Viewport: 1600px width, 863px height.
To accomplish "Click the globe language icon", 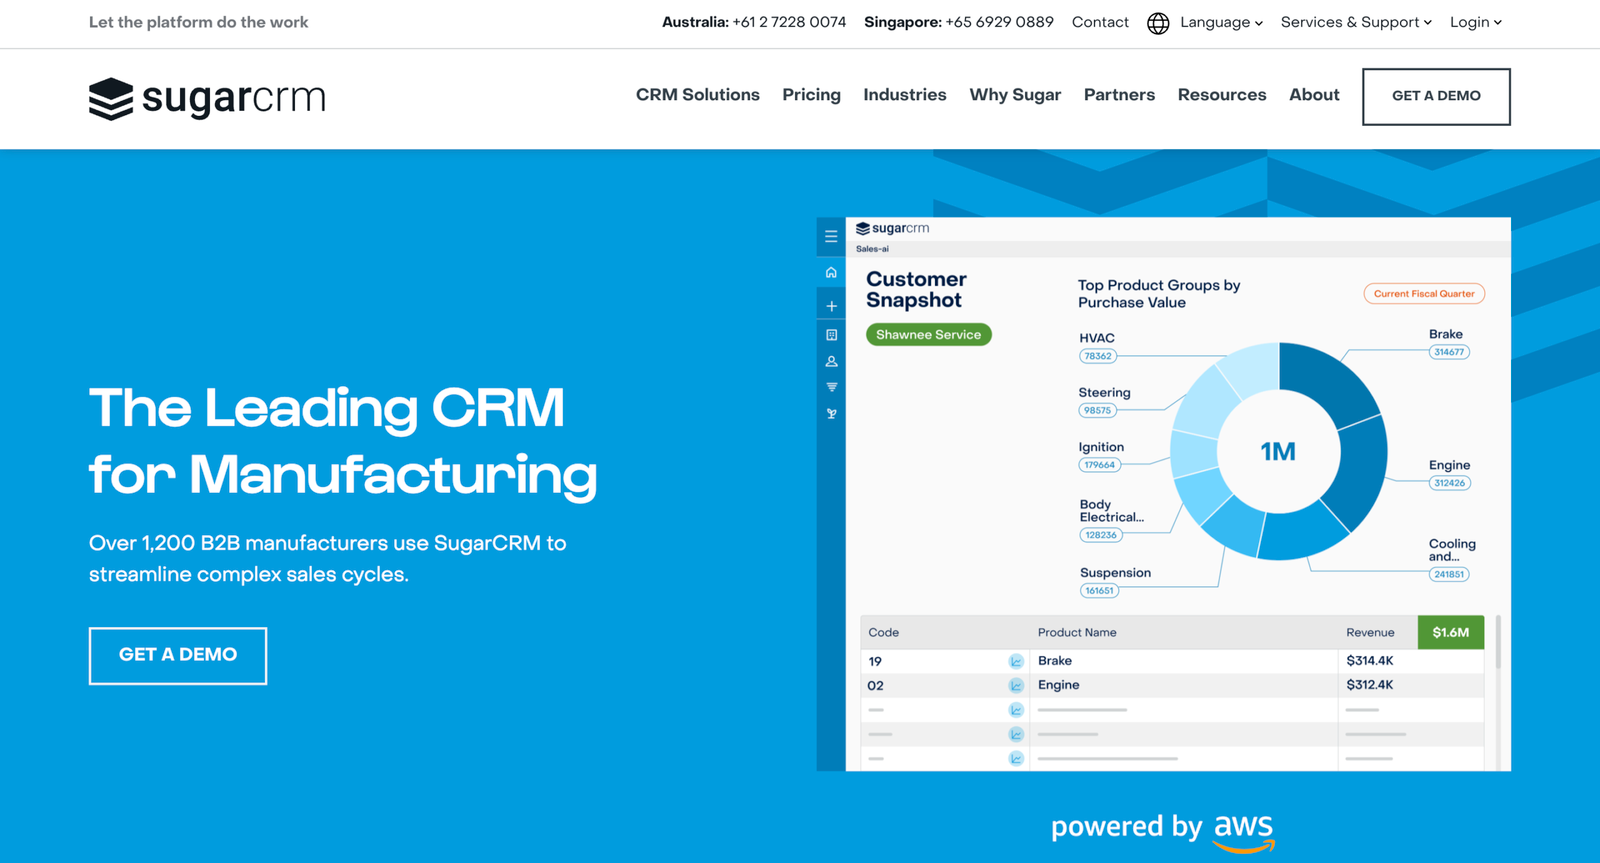I will (x=1158, y=23).
